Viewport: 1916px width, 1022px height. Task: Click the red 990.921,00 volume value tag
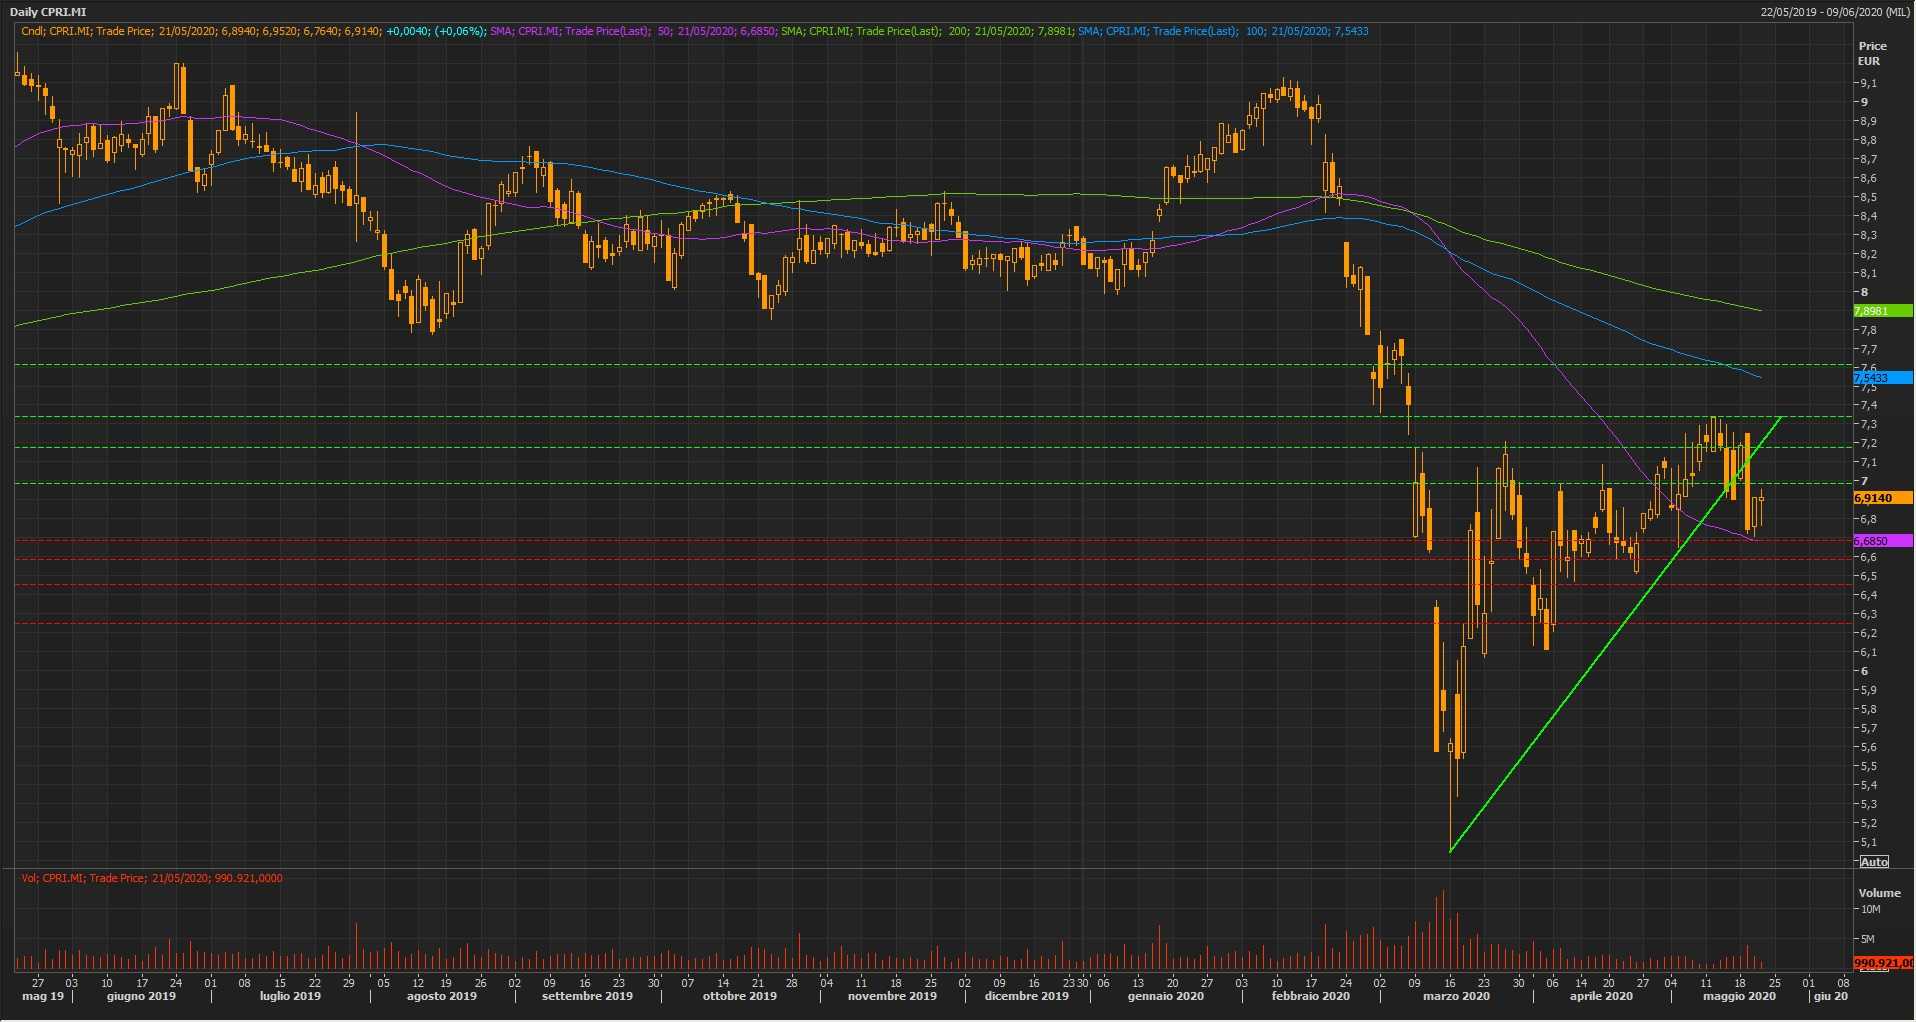1882,963
